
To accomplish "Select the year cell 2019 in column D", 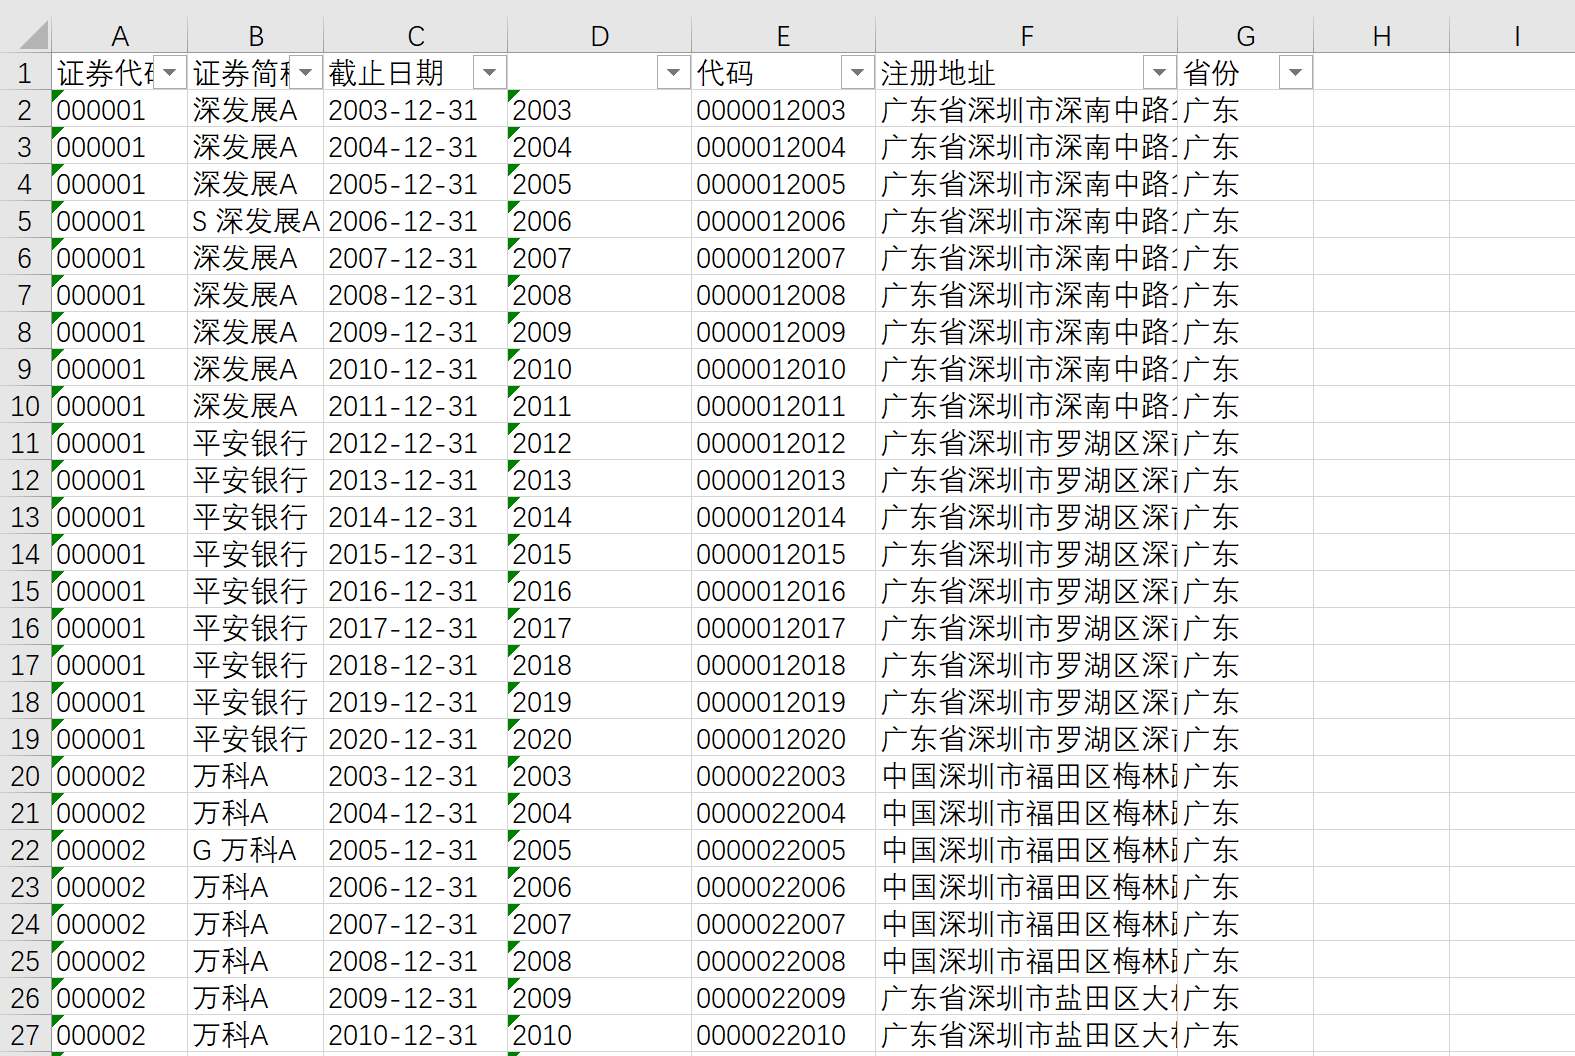I will pos(600,702).
